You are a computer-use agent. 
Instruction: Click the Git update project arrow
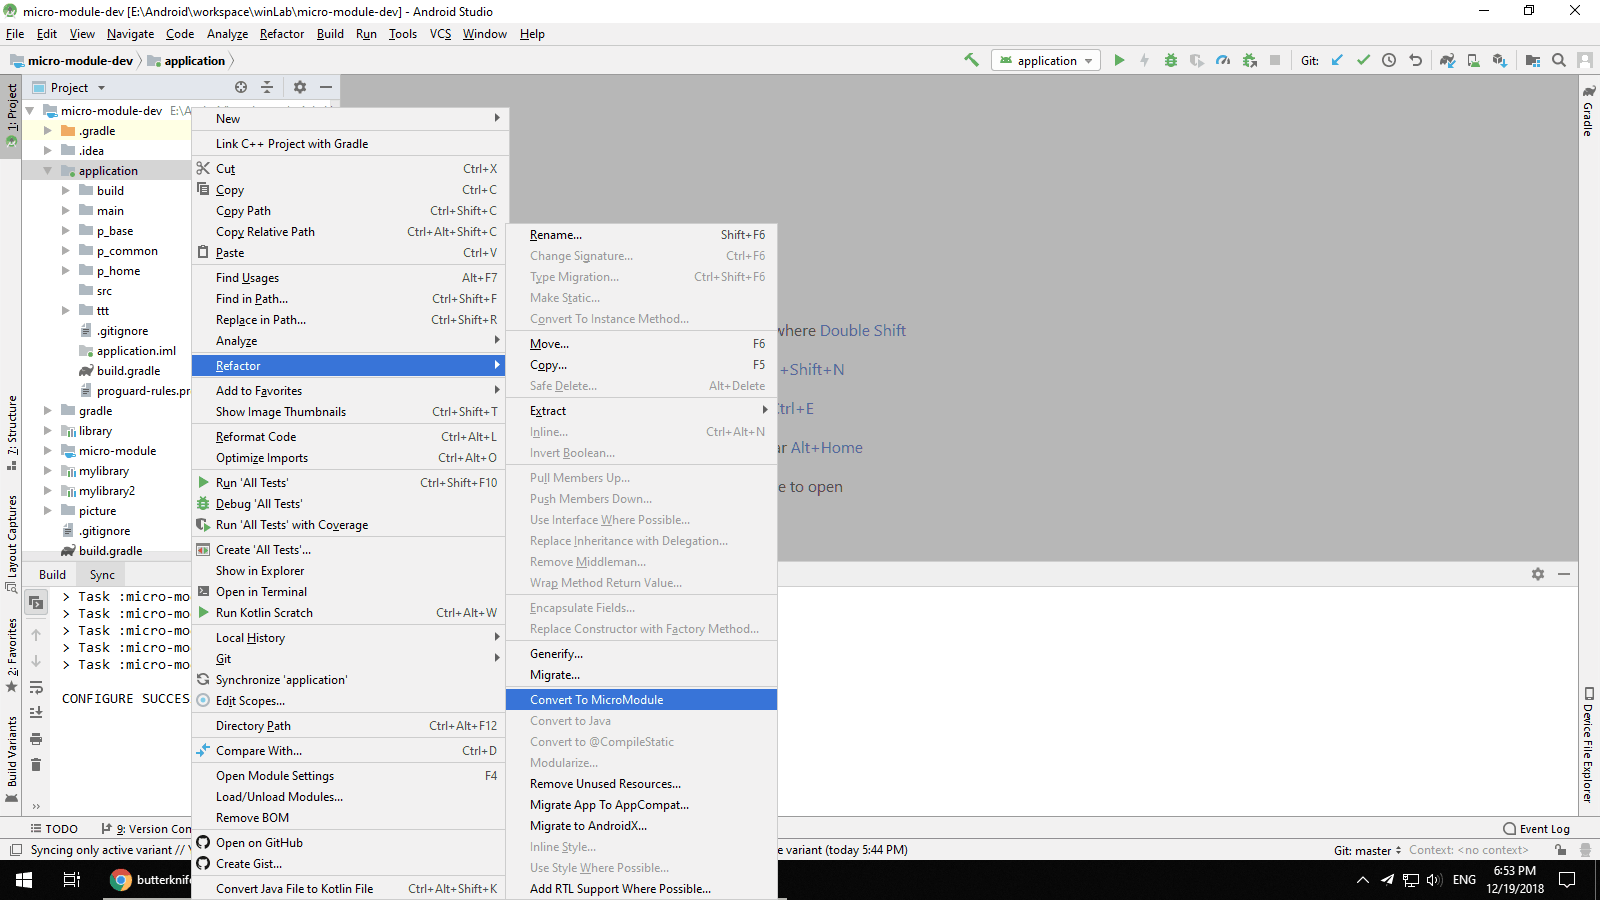point(1337,60)
